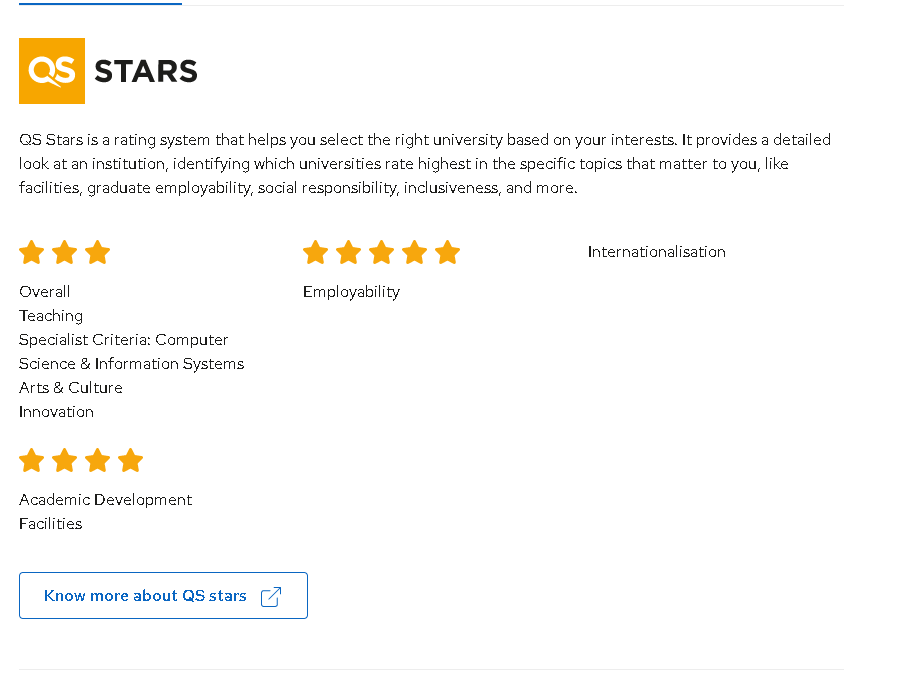This screenshot has height=675, width=906.
Task: Click the Facilities label
Action: (x=50, y=523)
